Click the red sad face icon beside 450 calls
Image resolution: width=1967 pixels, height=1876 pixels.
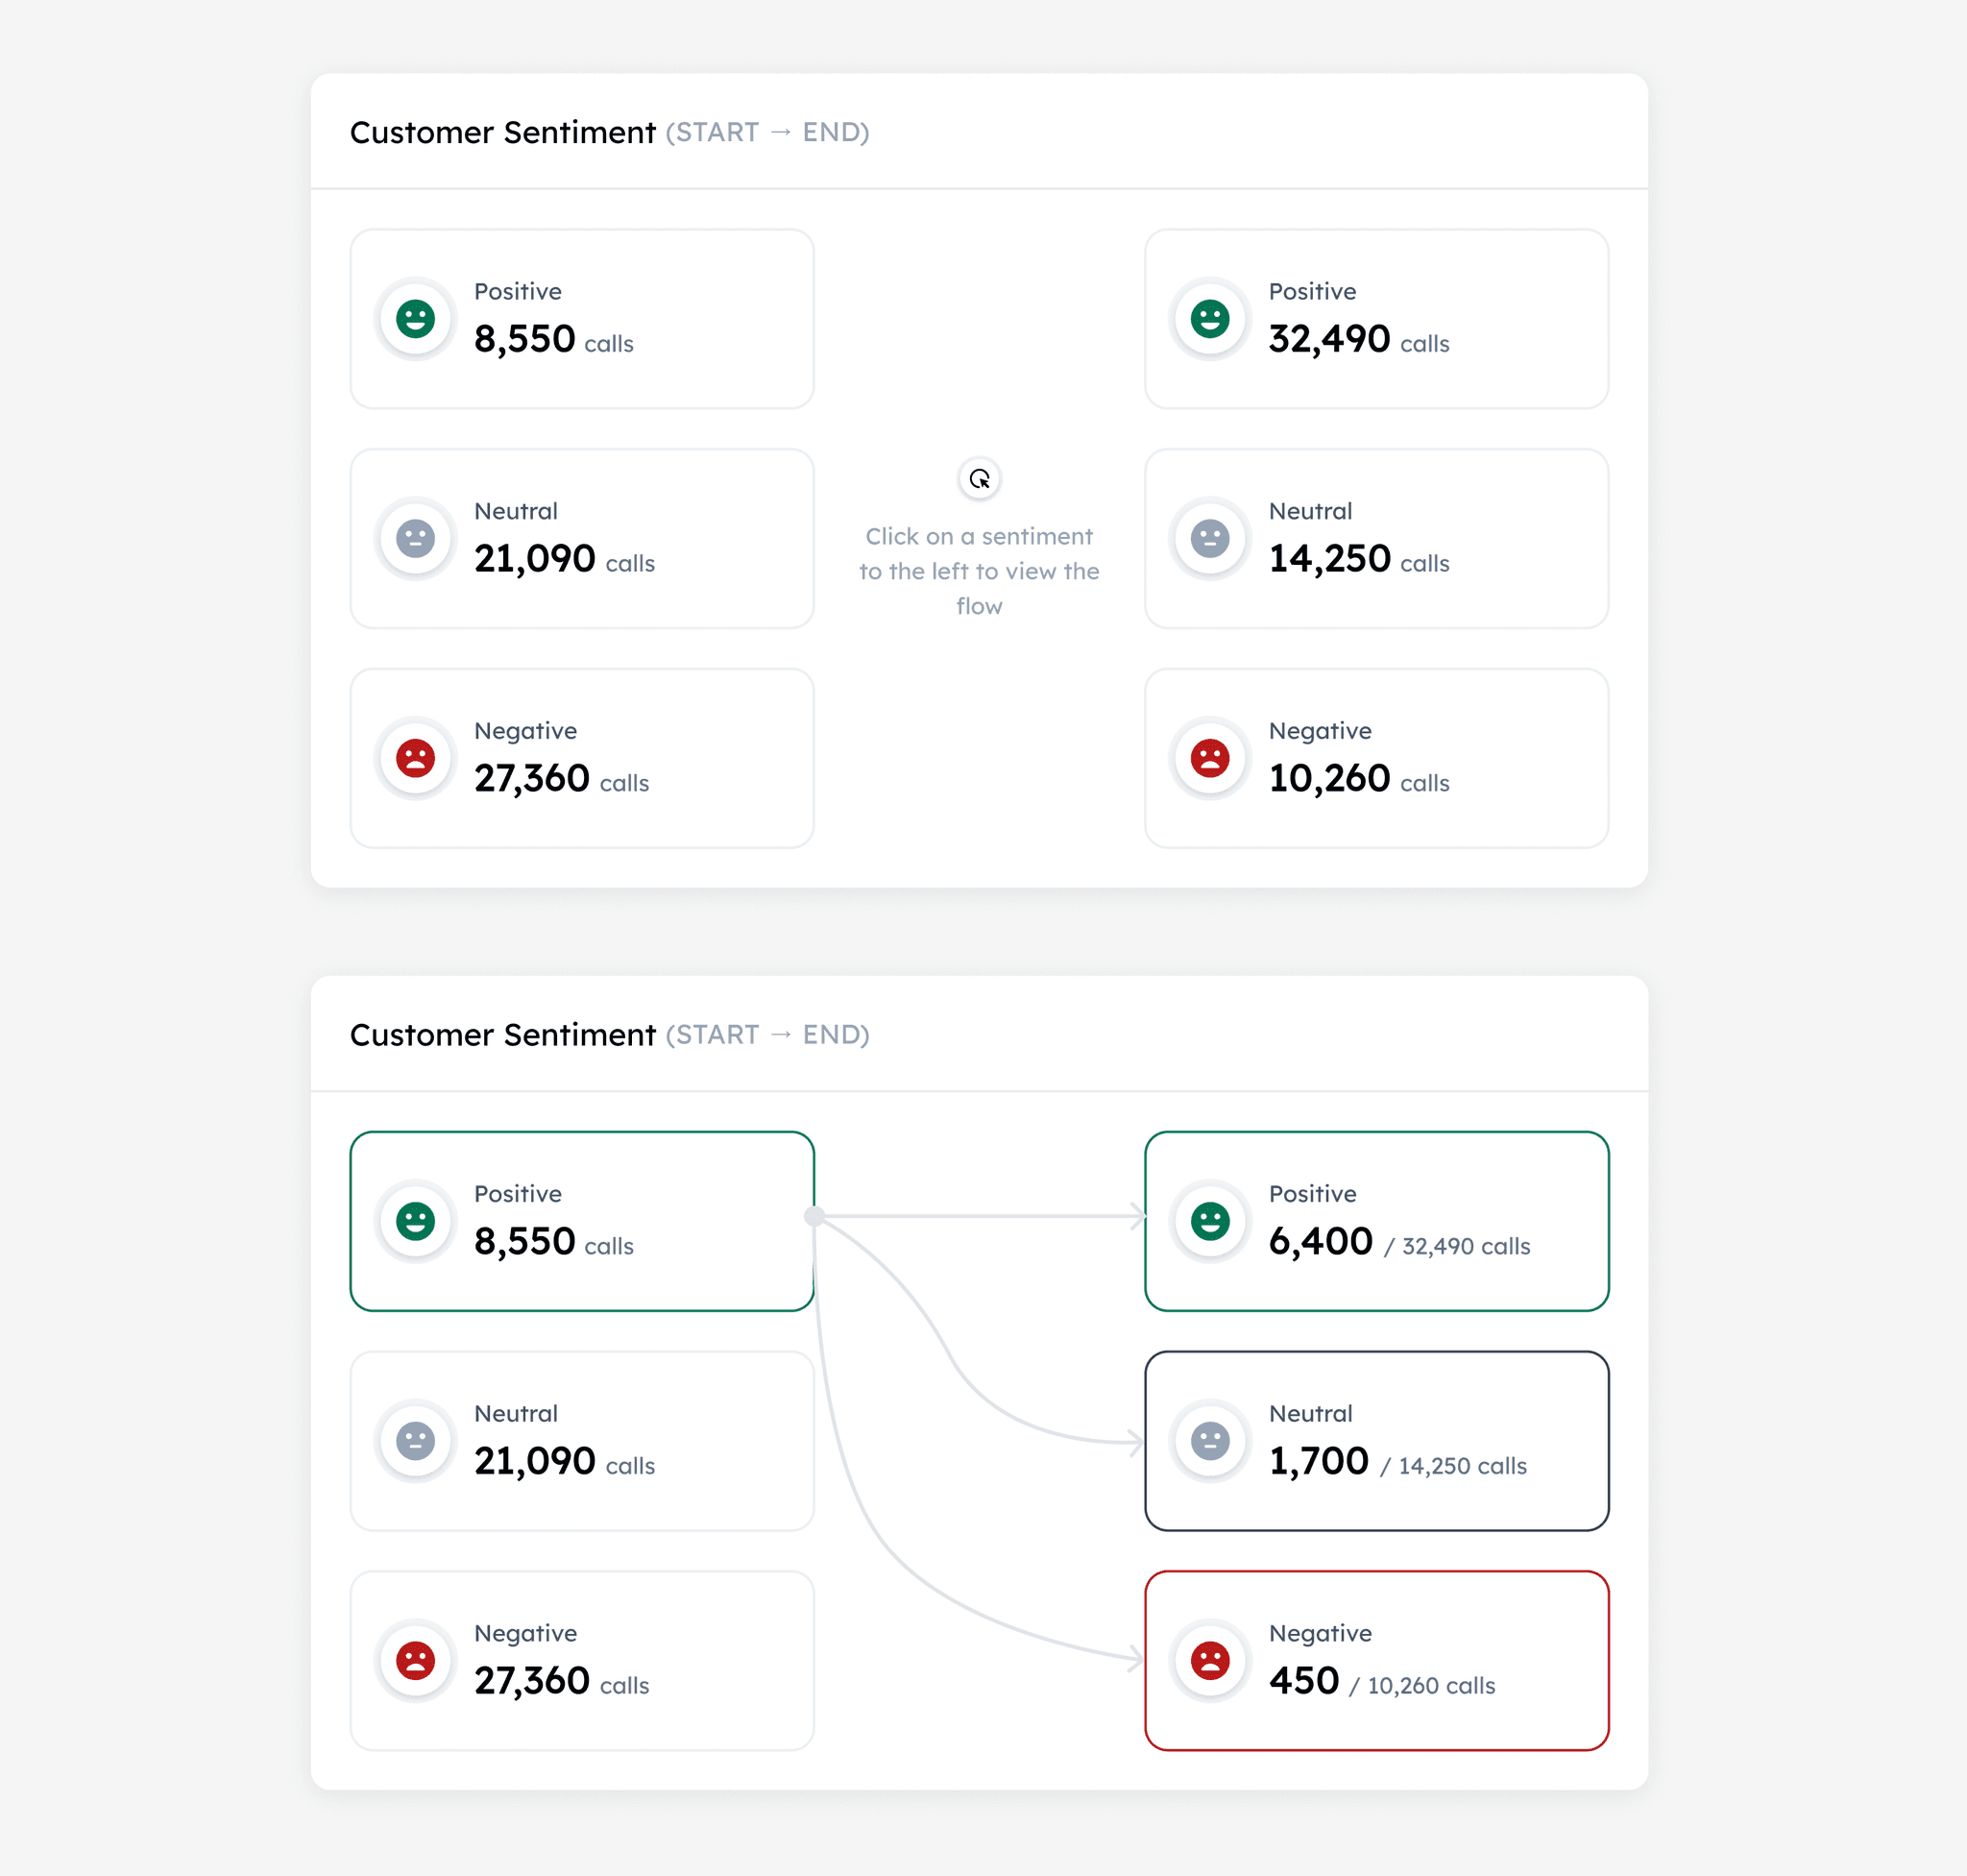pyautogui.click(x=1210, y=1660)
